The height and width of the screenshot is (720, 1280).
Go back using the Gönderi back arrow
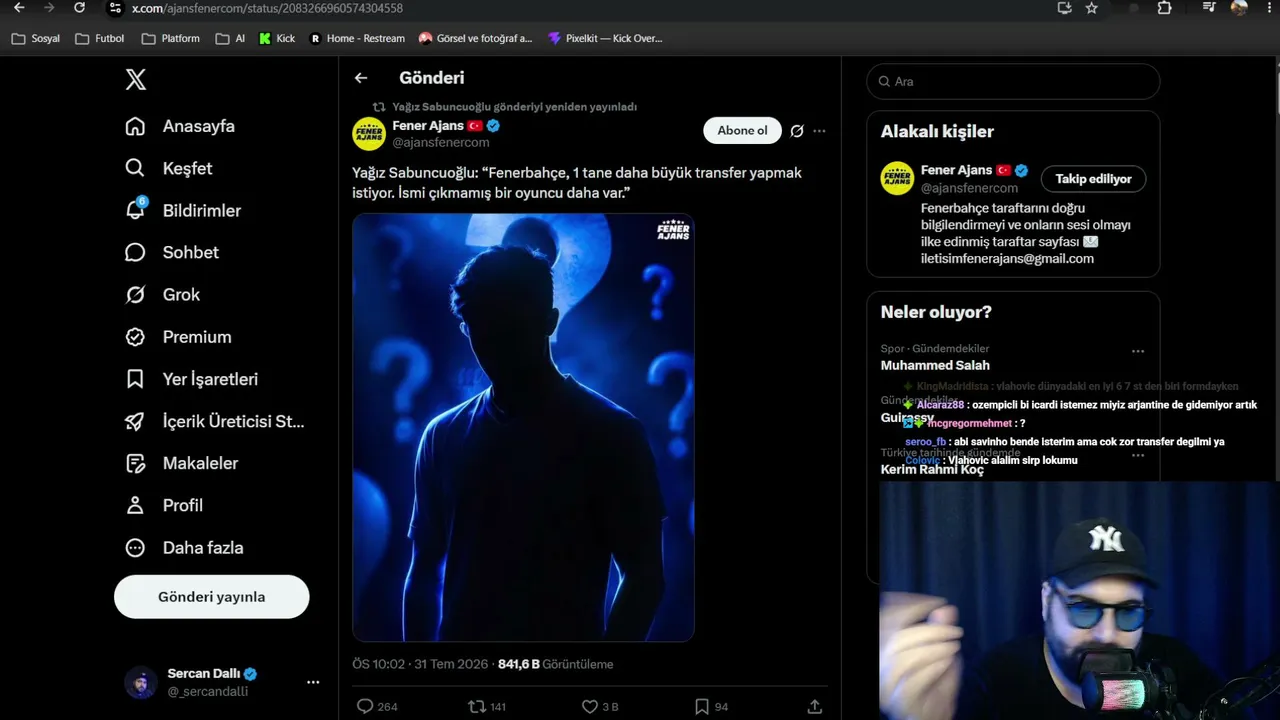click(361, 78)
